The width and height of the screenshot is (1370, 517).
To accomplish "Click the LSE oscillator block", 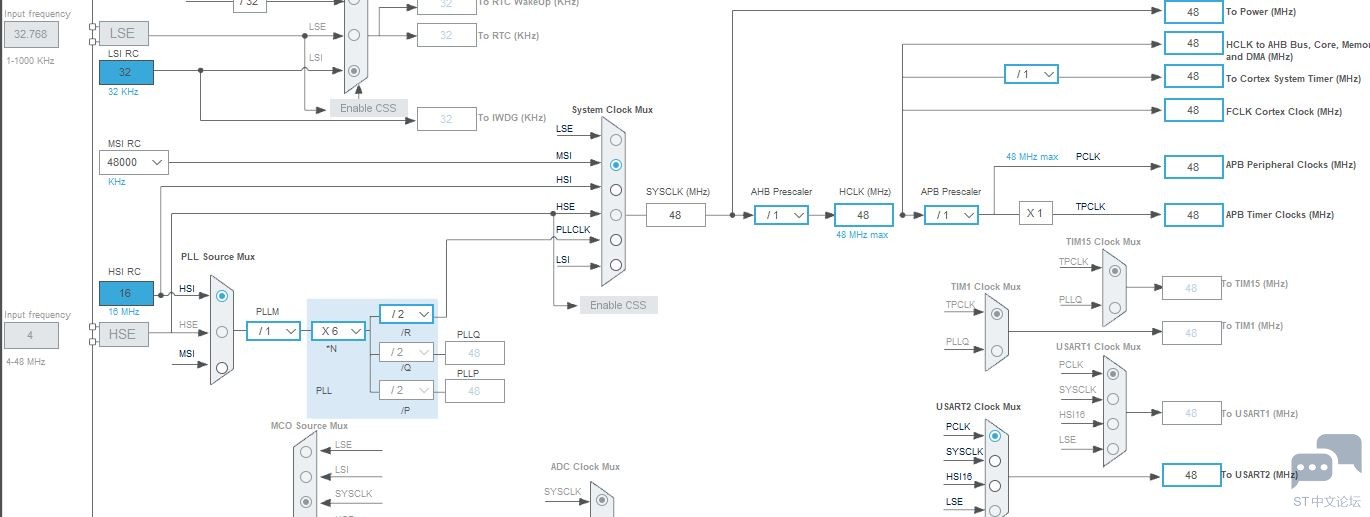I will click(x=124, y=33).
